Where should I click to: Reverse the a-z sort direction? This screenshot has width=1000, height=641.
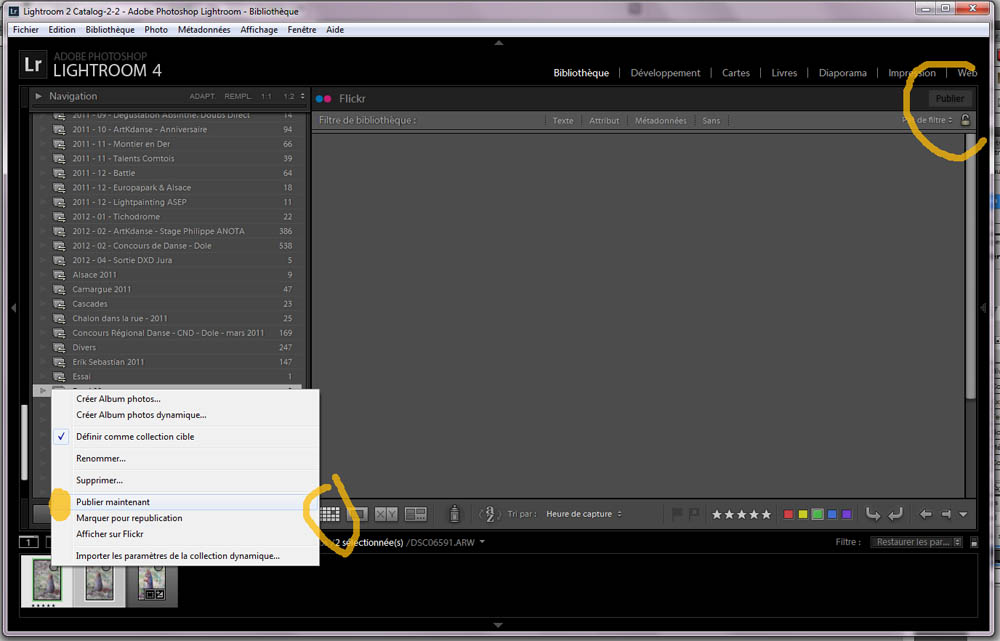(489, 514)
